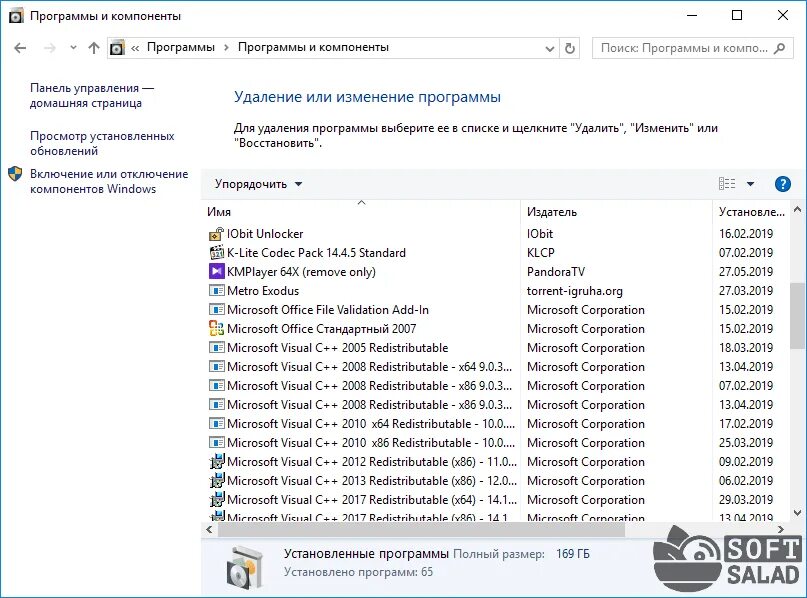This screenshot has width=807, height=598.
Task: Click the Microsoft Office Стандартный 2007 icon
Action: click(217, 328)
